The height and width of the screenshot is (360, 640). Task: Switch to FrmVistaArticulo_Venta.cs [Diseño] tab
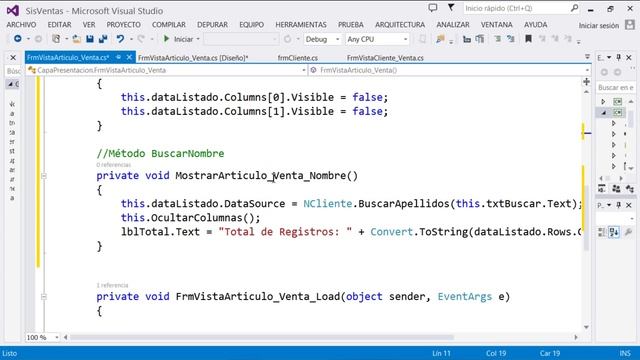(x=193, y=58)
